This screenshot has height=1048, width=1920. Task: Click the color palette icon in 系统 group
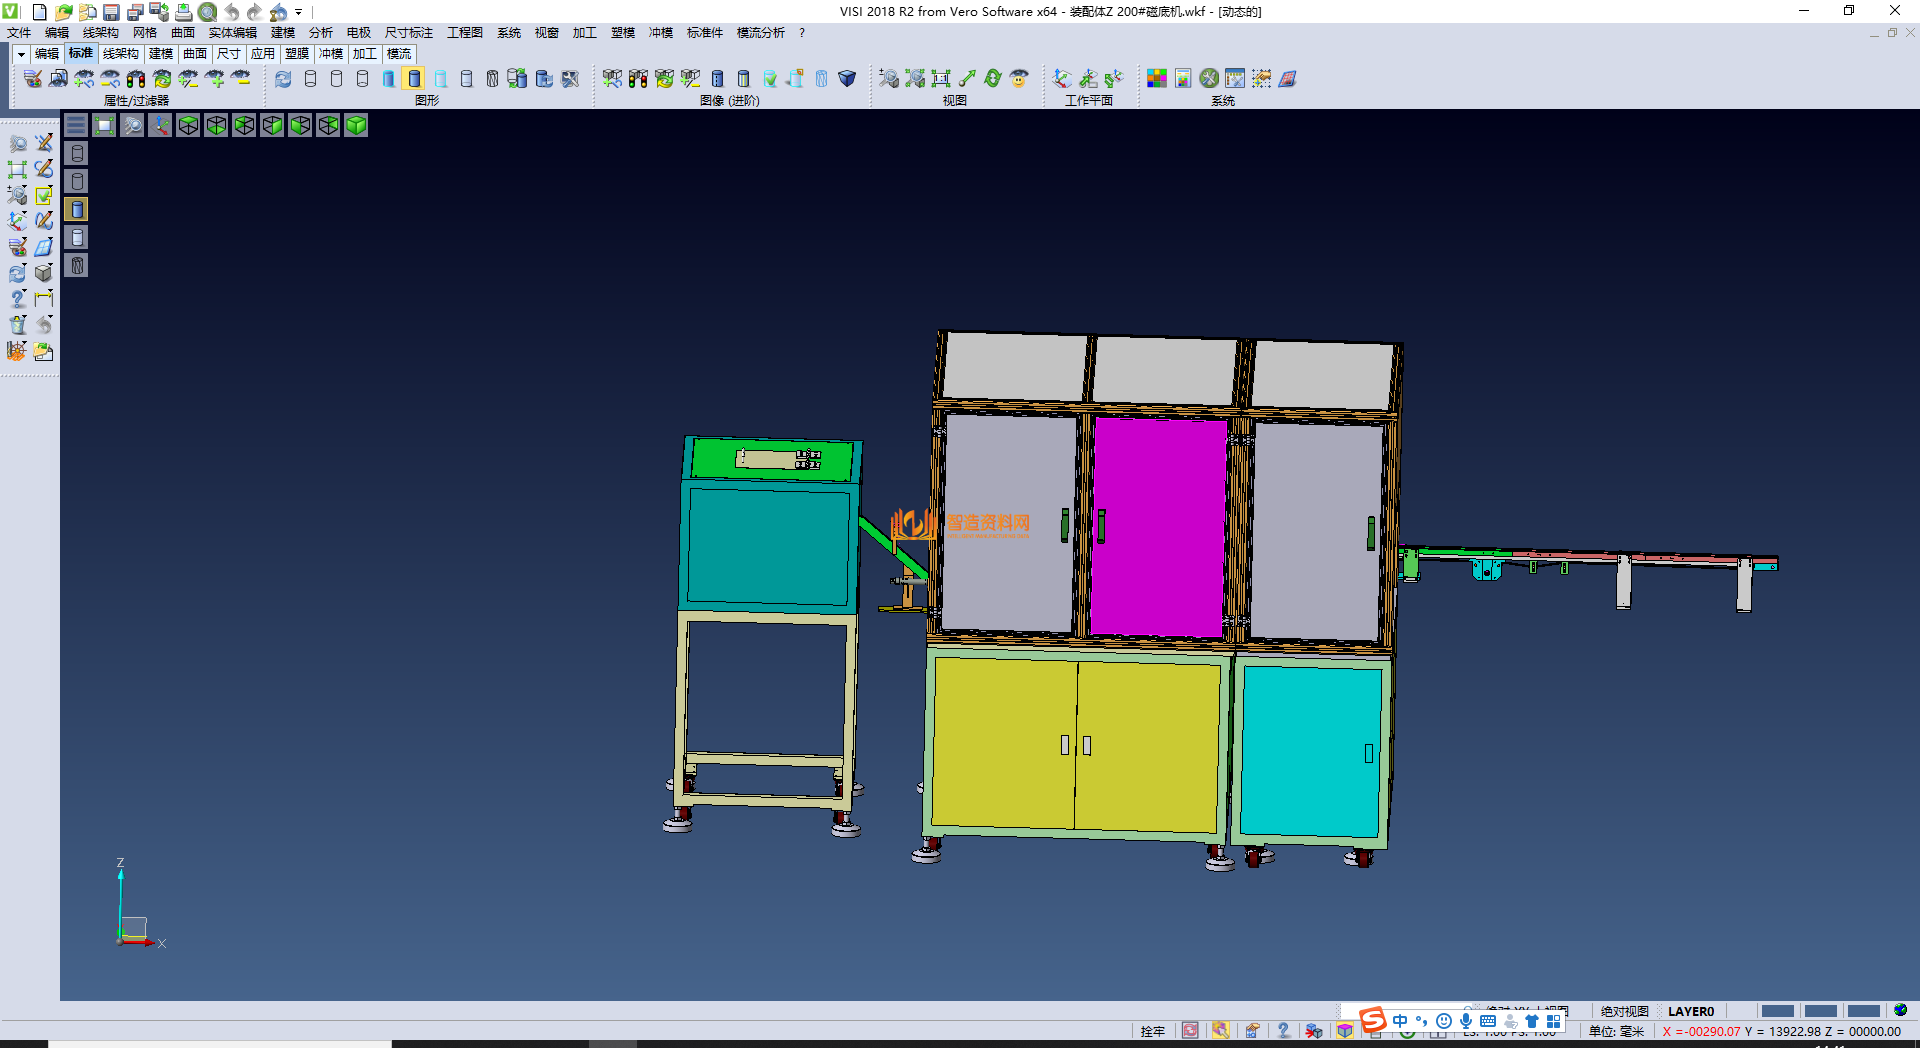coord(1157,78)
